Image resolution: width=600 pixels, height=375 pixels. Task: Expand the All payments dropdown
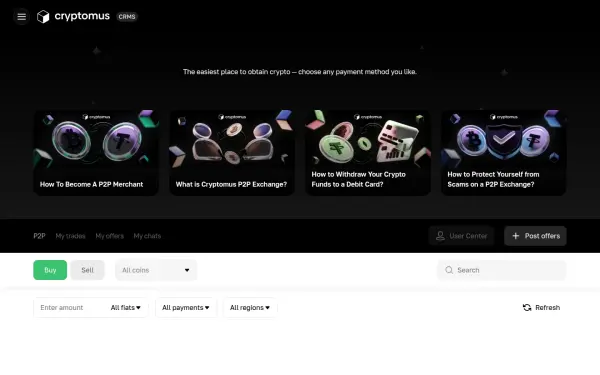(x=186, y=307)
